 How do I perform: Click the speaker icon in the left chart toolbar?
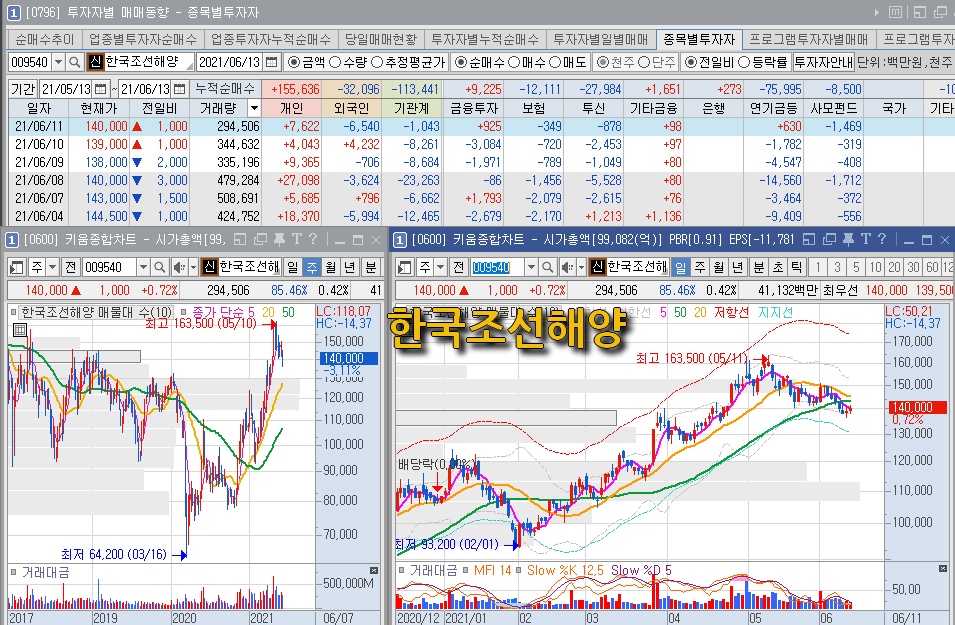point(178,267)
